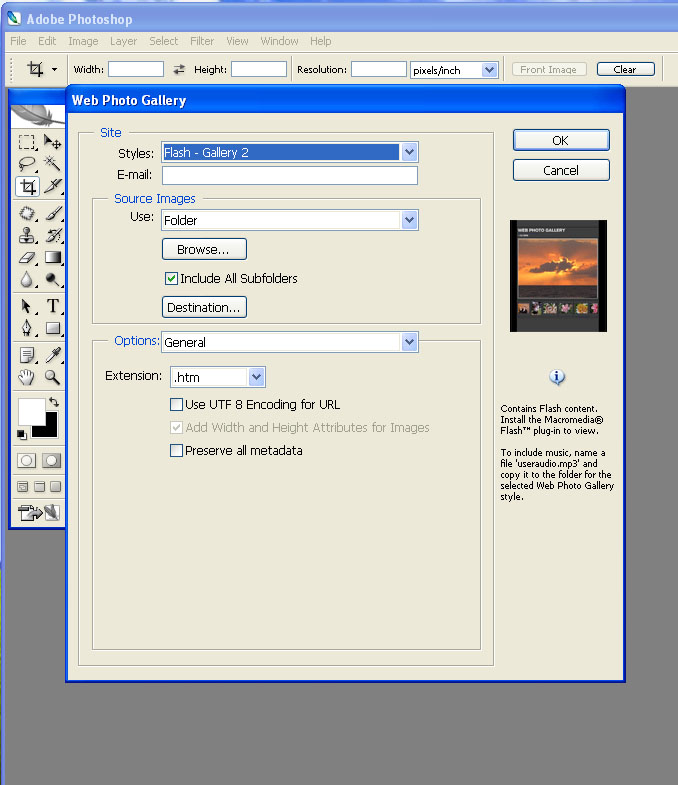This screenshot has width=678, height=785.
Task: Select the Clone Stamp tool
Action: coord(27,235)
